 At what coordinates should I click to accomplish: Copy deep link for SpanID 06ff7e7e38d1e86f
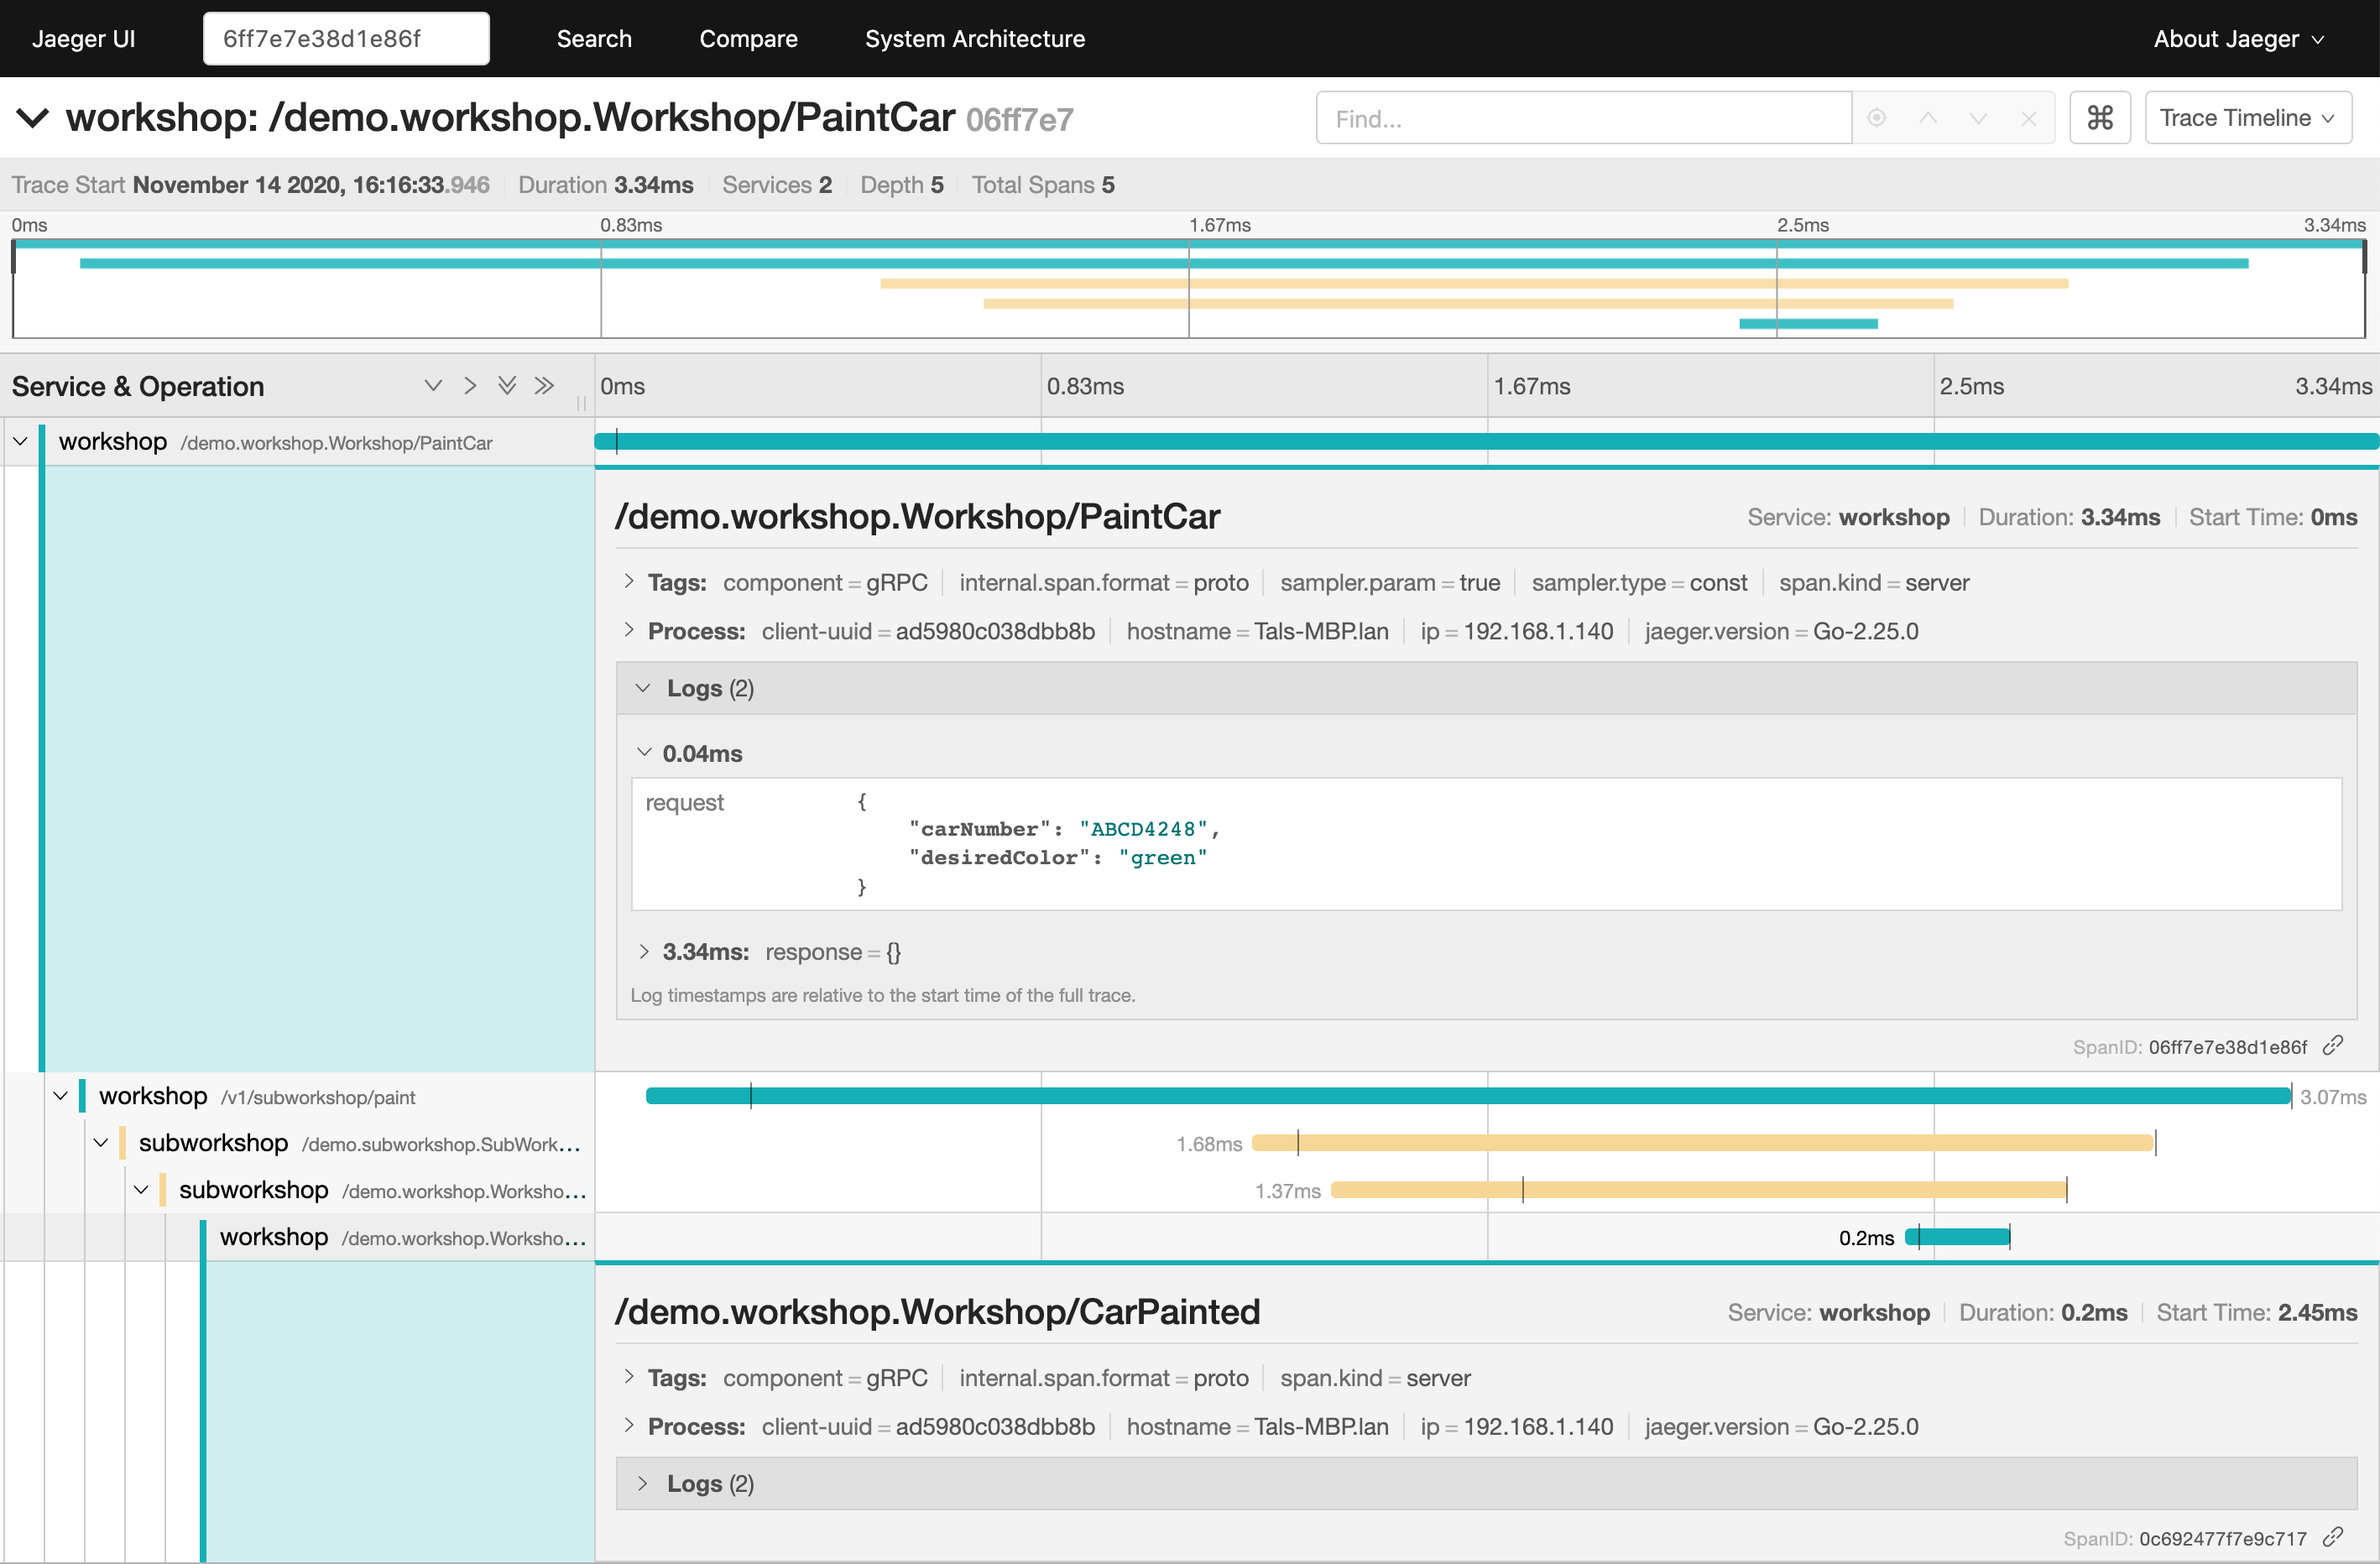[2333, 1046]
